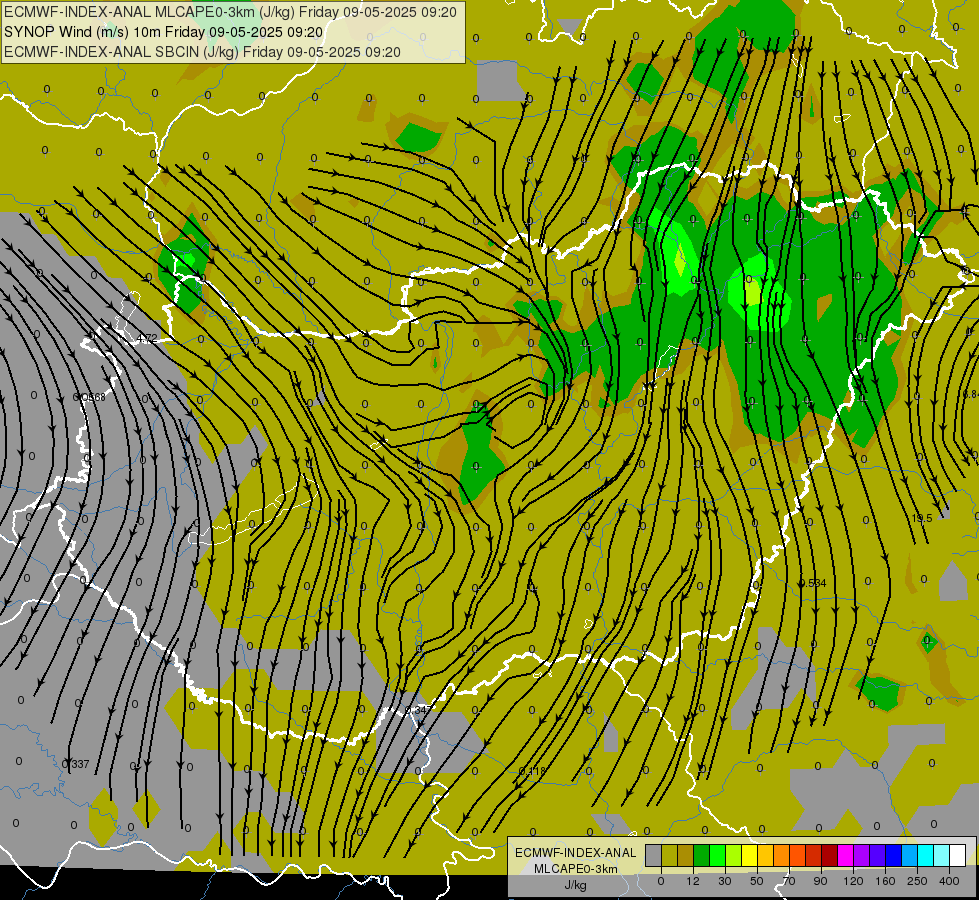Click the legend parameter name MLCAPE0-3km

[x=575, y=869]
